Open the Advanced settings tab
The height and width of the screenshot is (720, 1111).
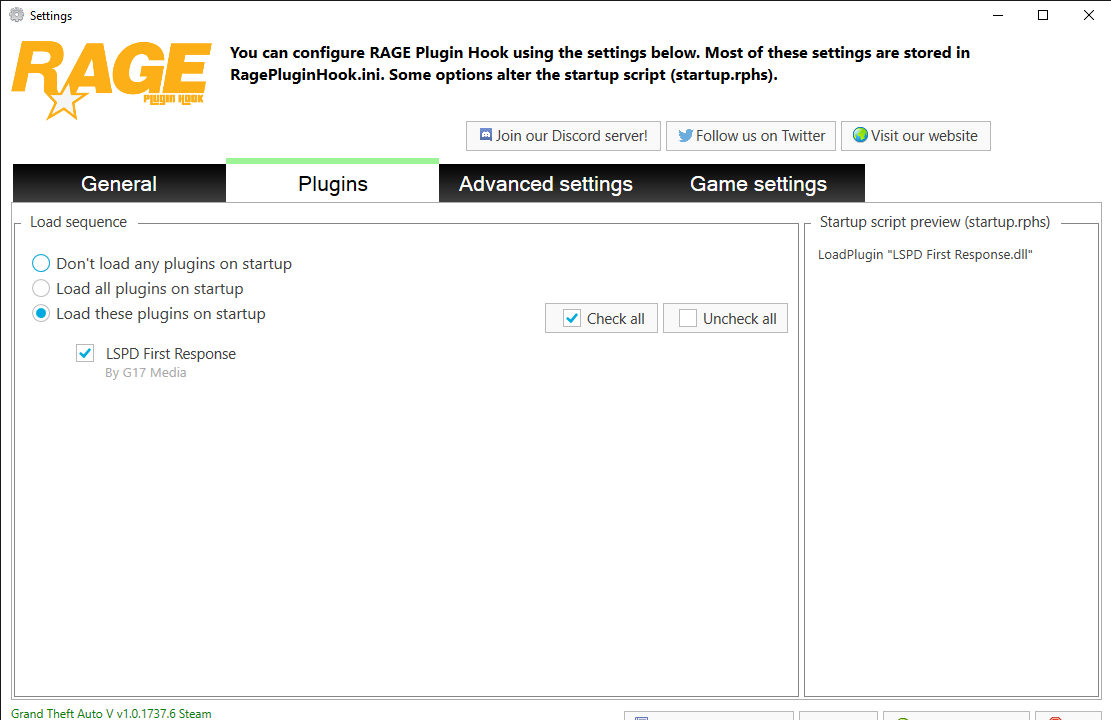coord(546,184)
